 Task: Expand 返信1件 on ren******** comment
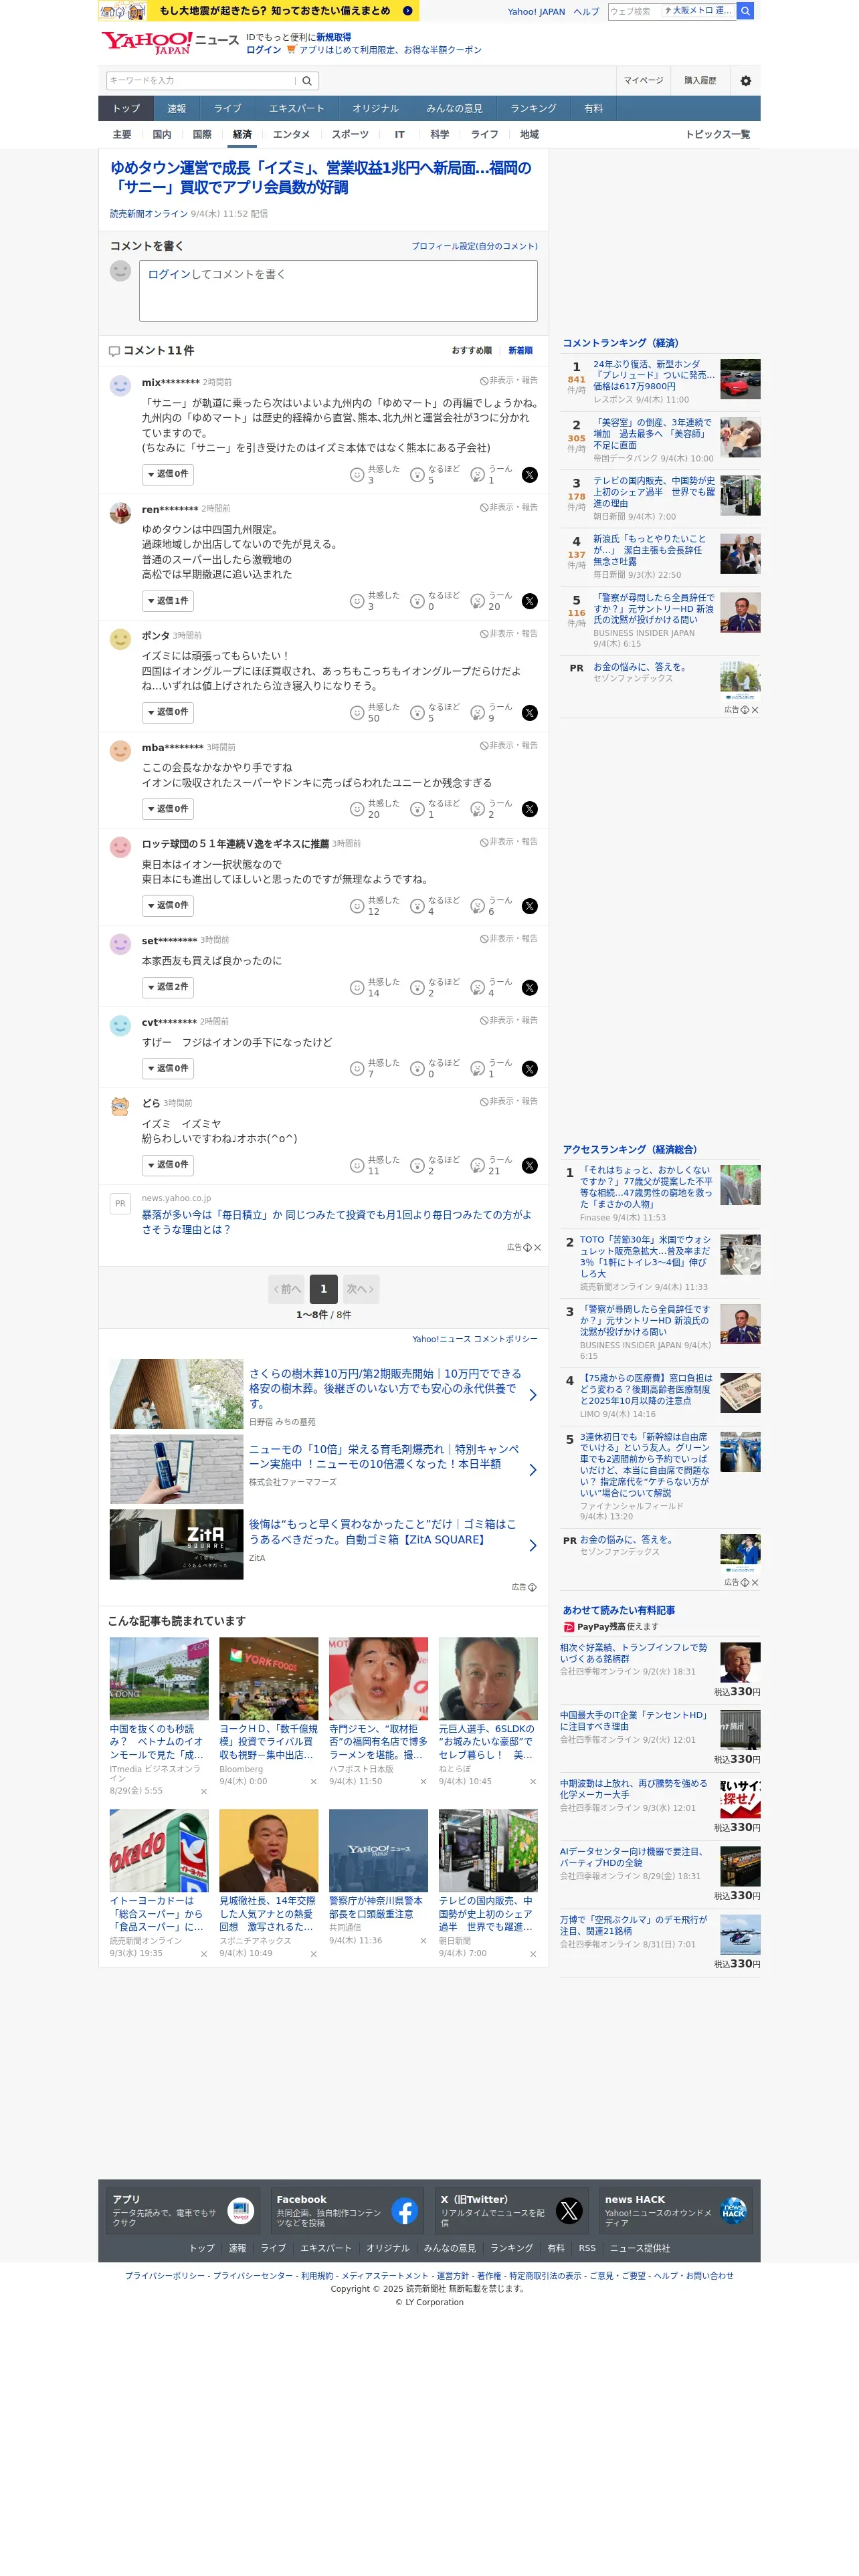pos(168,601)
